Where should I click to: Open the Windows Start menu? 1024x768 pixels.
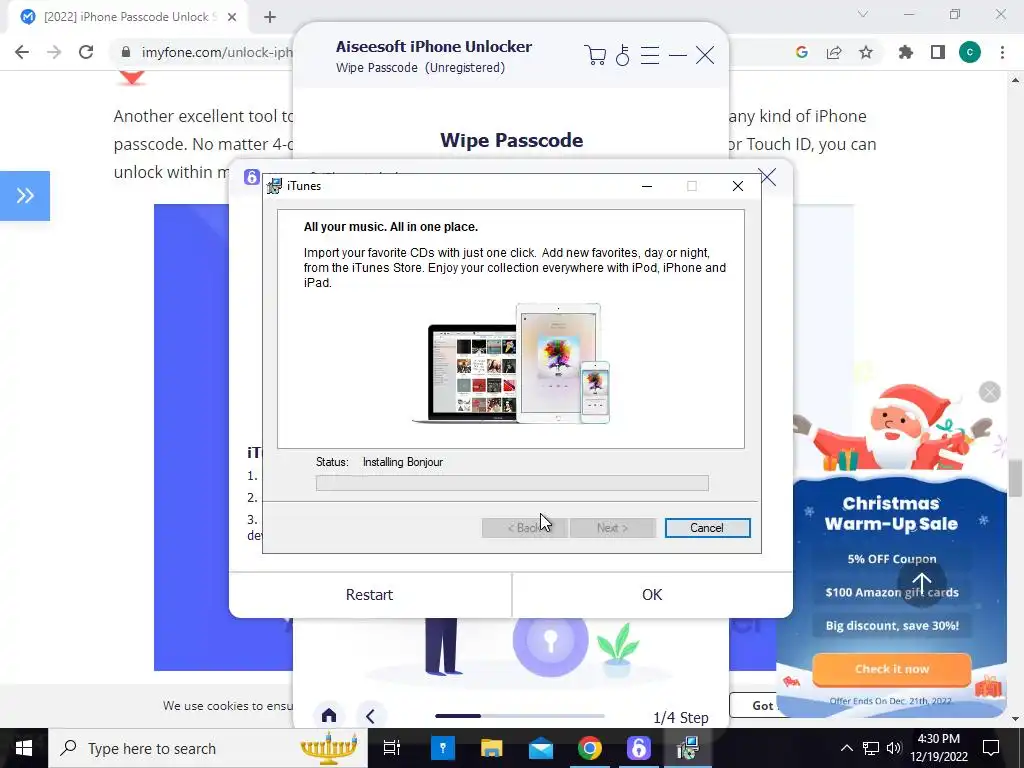click(x=24, y=748)
